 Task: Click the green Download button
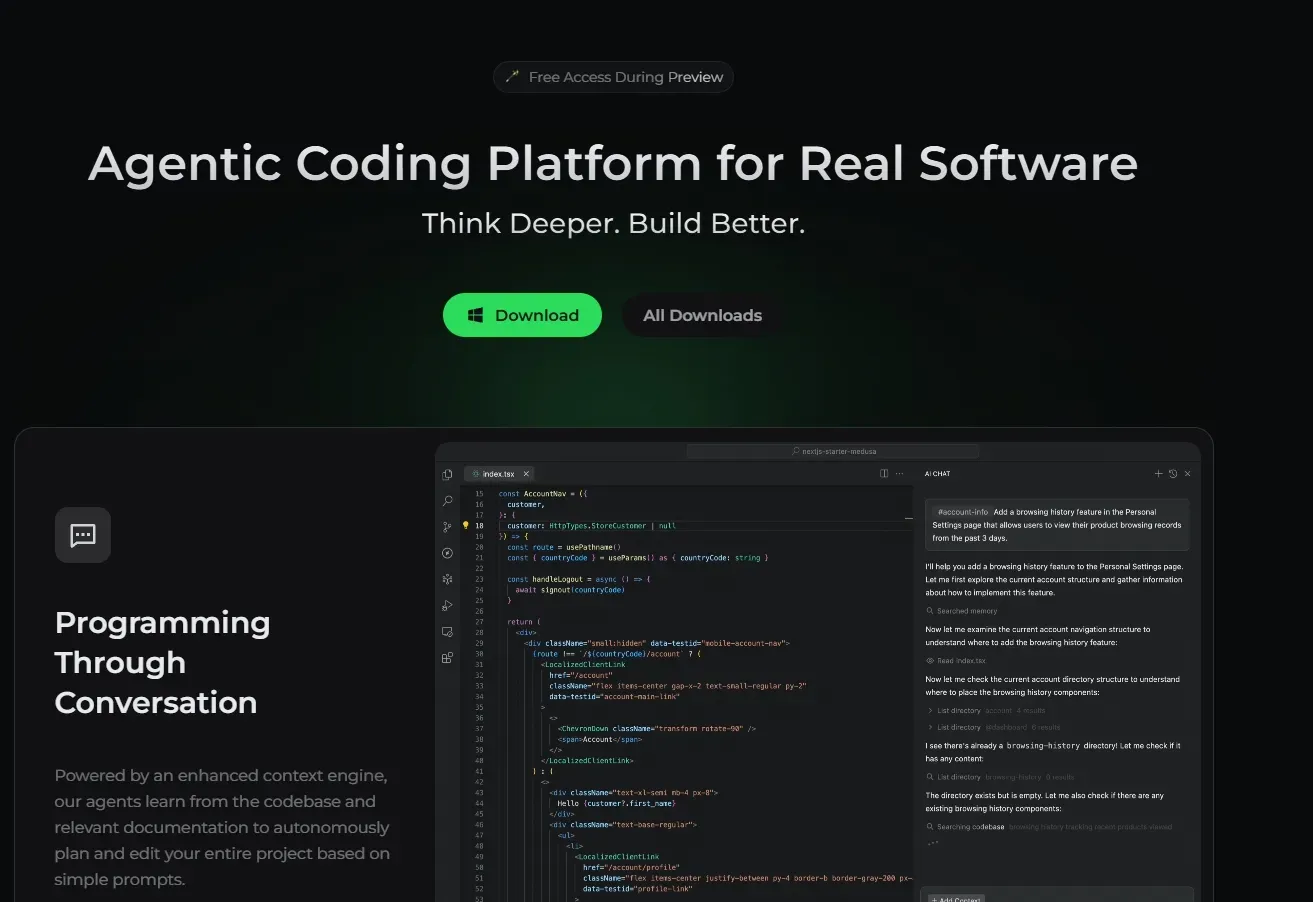(522, 315)
